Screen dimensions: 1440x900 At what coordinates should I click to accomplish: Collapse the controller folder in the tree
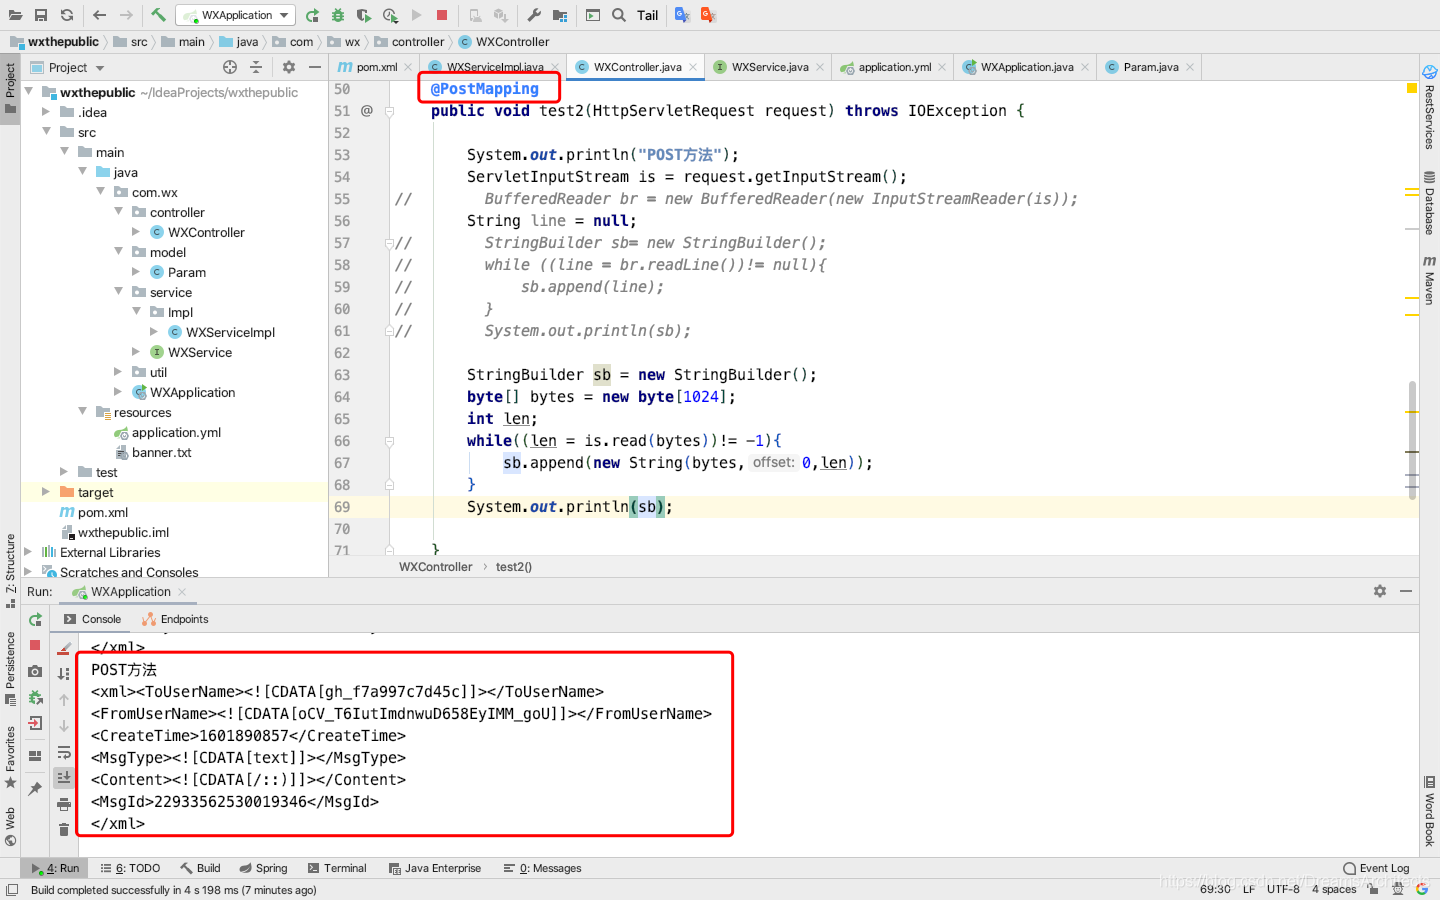119,211
